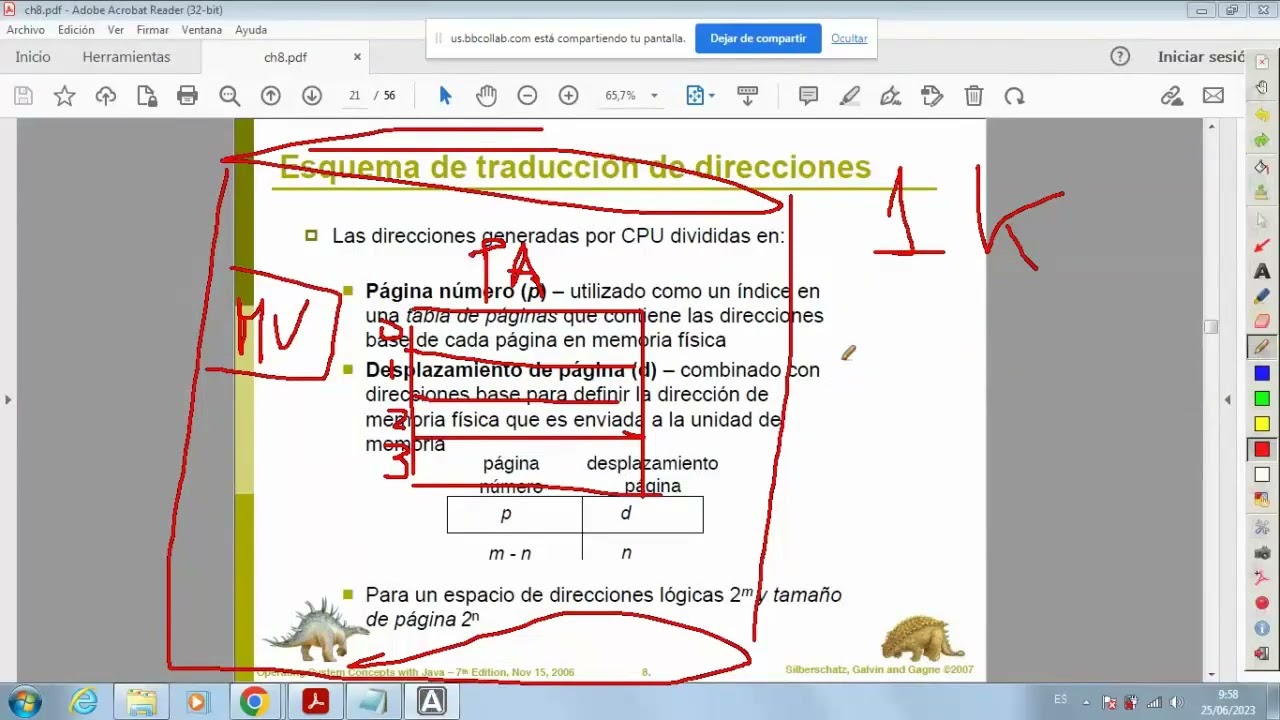Open the Edición menu
The image size is (1280, 720).
pyautogui.click(x=76, y=30)
